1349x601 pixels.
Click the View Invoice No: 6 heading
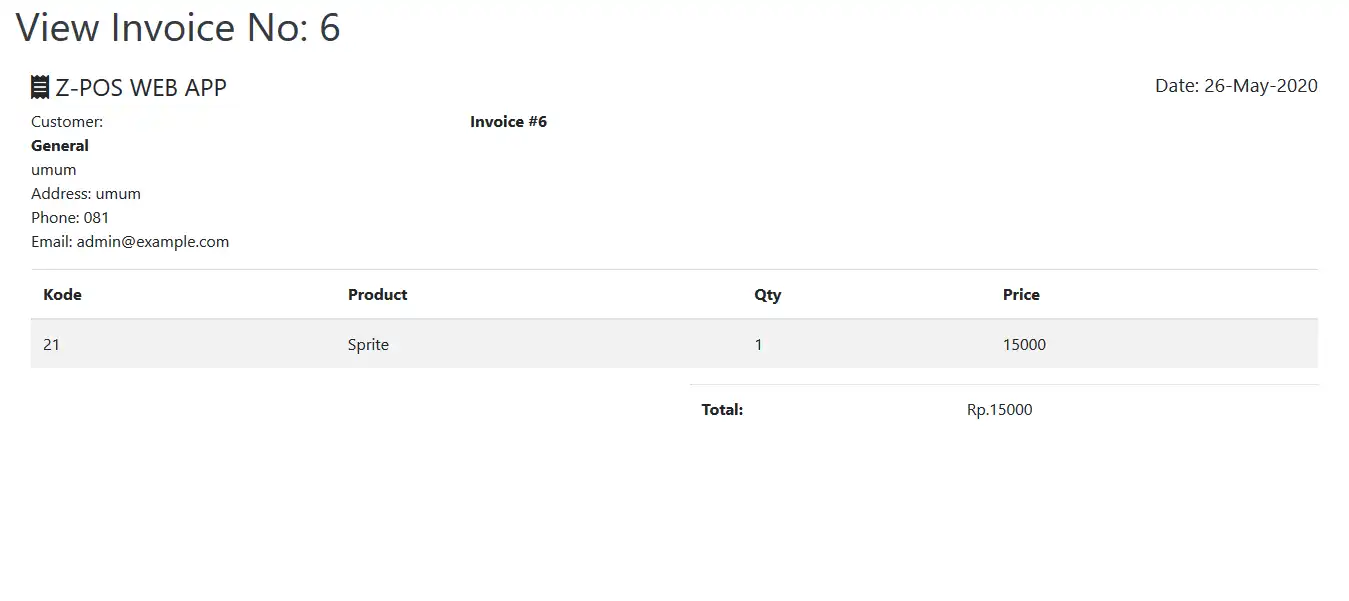178,28
